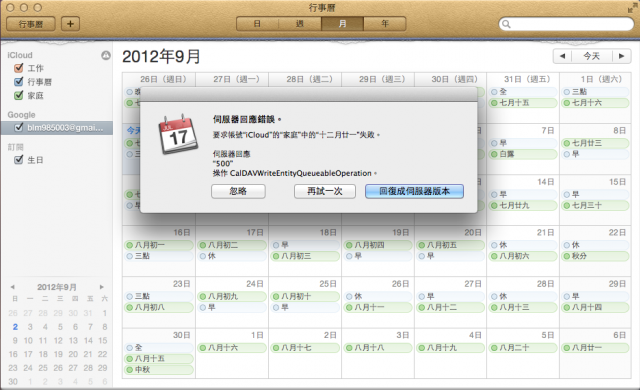The height and width of the screenshot is (390, 640).
Task: Open the 中秋 event on the 30th
Action: (159, 370)
